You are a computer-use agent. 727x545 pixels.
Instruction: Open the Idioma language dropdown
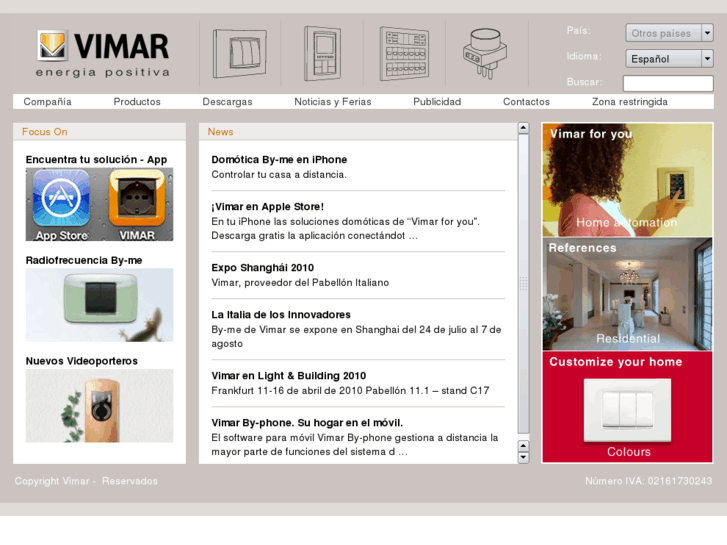click(x=669, y=59)
